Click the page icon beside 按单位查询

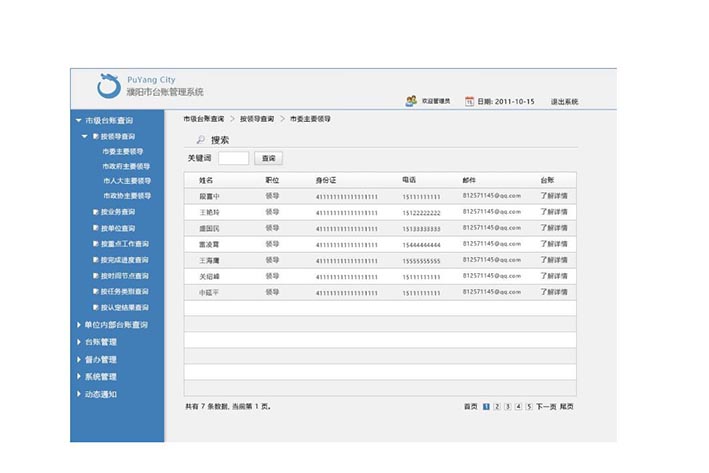point(96,228)
